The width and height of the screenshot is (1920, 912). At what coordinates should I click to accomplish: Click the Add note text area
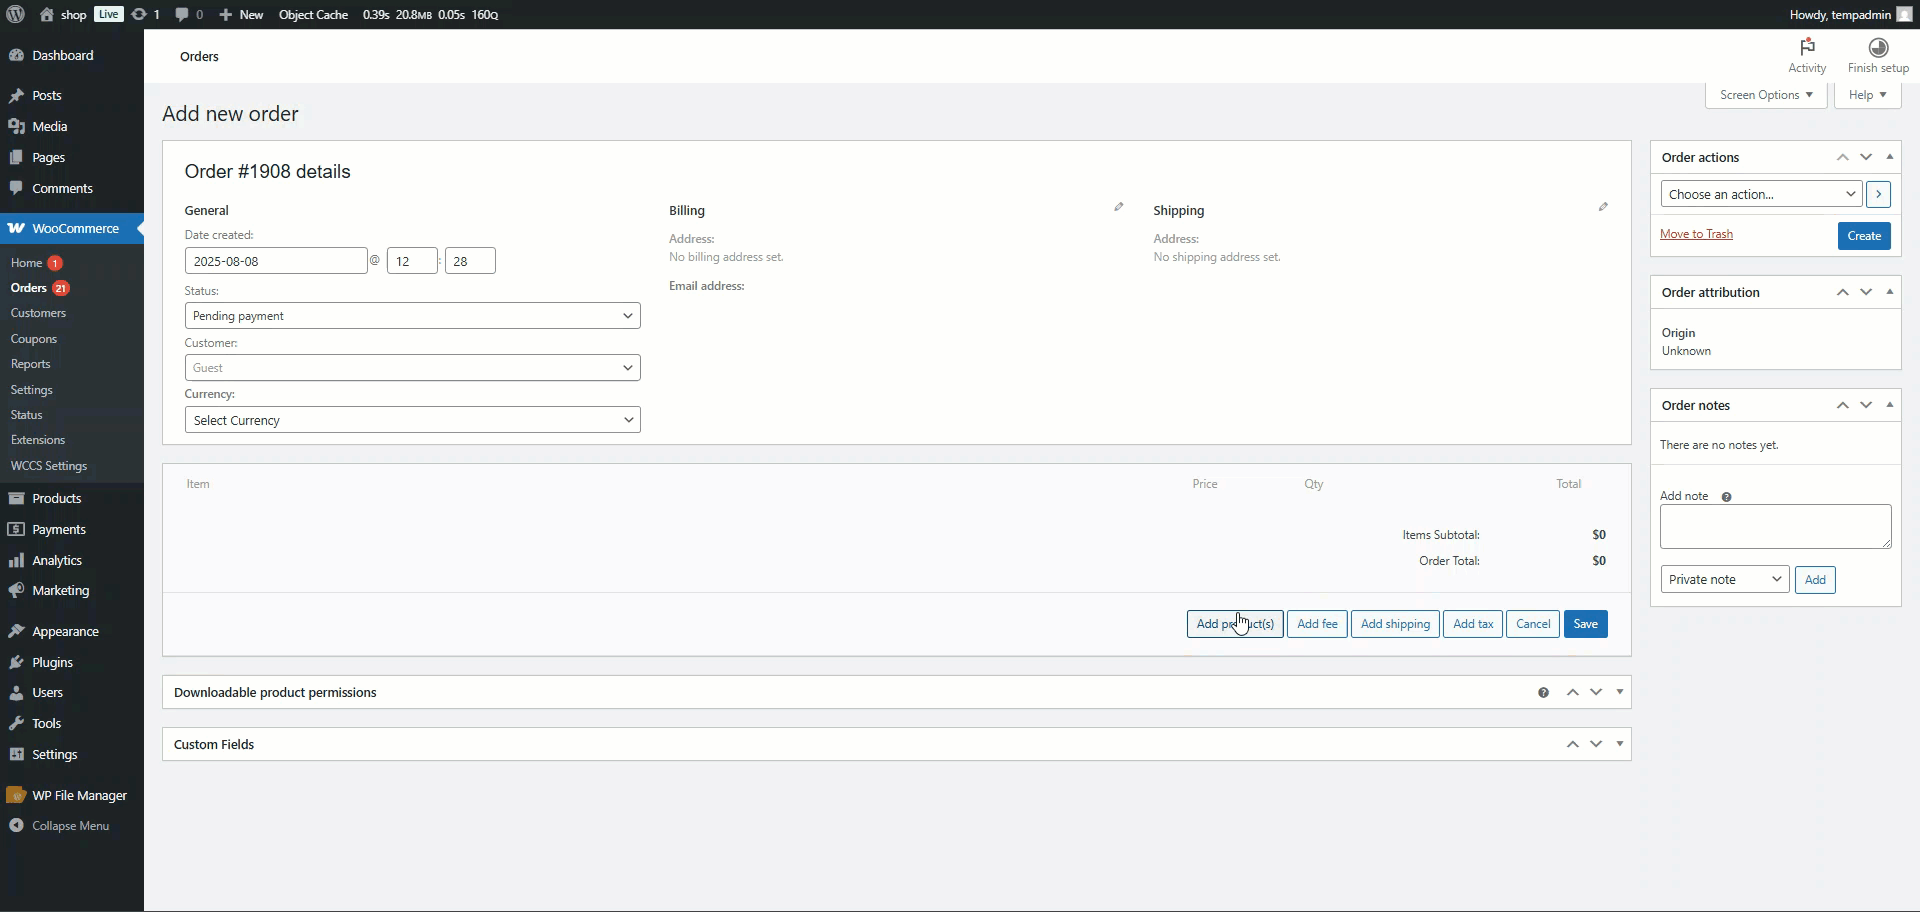pos(1774,526)
